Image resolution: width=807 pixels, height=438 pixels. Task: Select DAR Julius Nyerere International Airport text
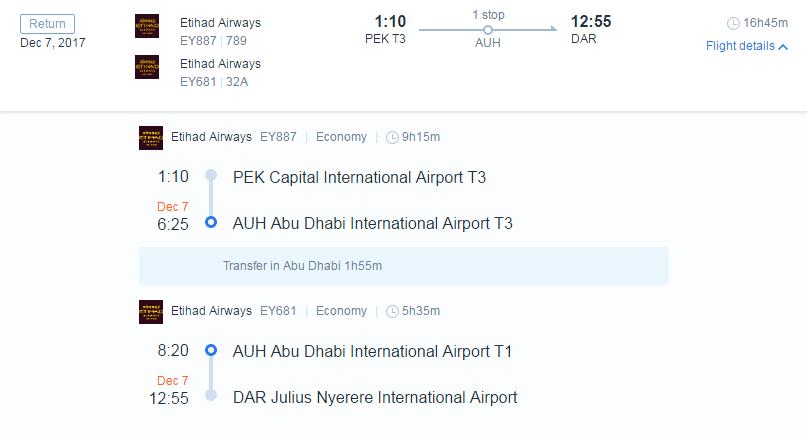pos(375,397)
